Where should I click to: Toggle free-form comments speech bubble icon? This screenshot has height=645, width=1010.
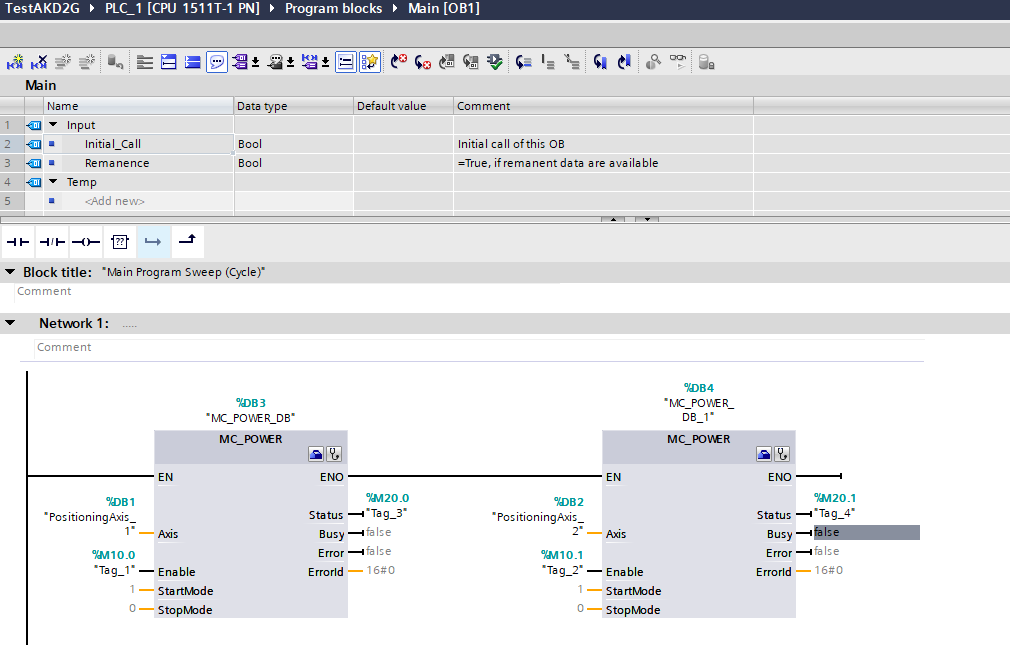click(217, 62)
